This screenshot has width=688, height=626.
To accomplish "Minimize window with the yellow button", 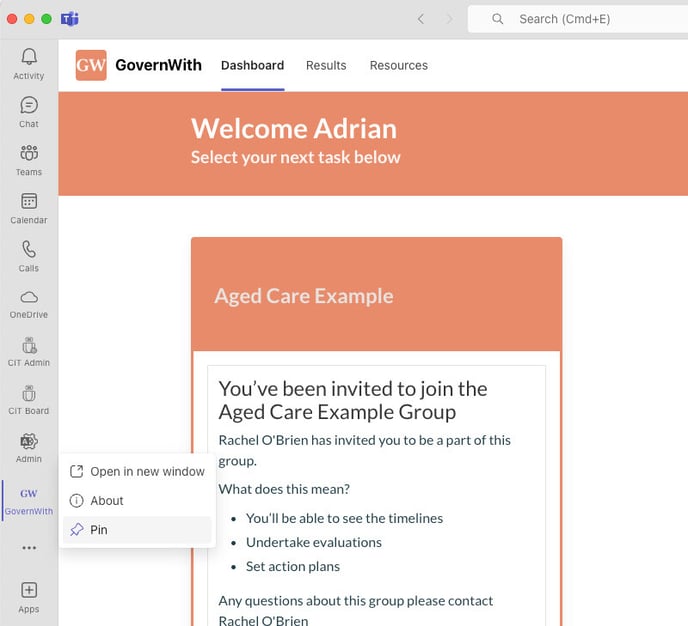I will click(29, 19).
